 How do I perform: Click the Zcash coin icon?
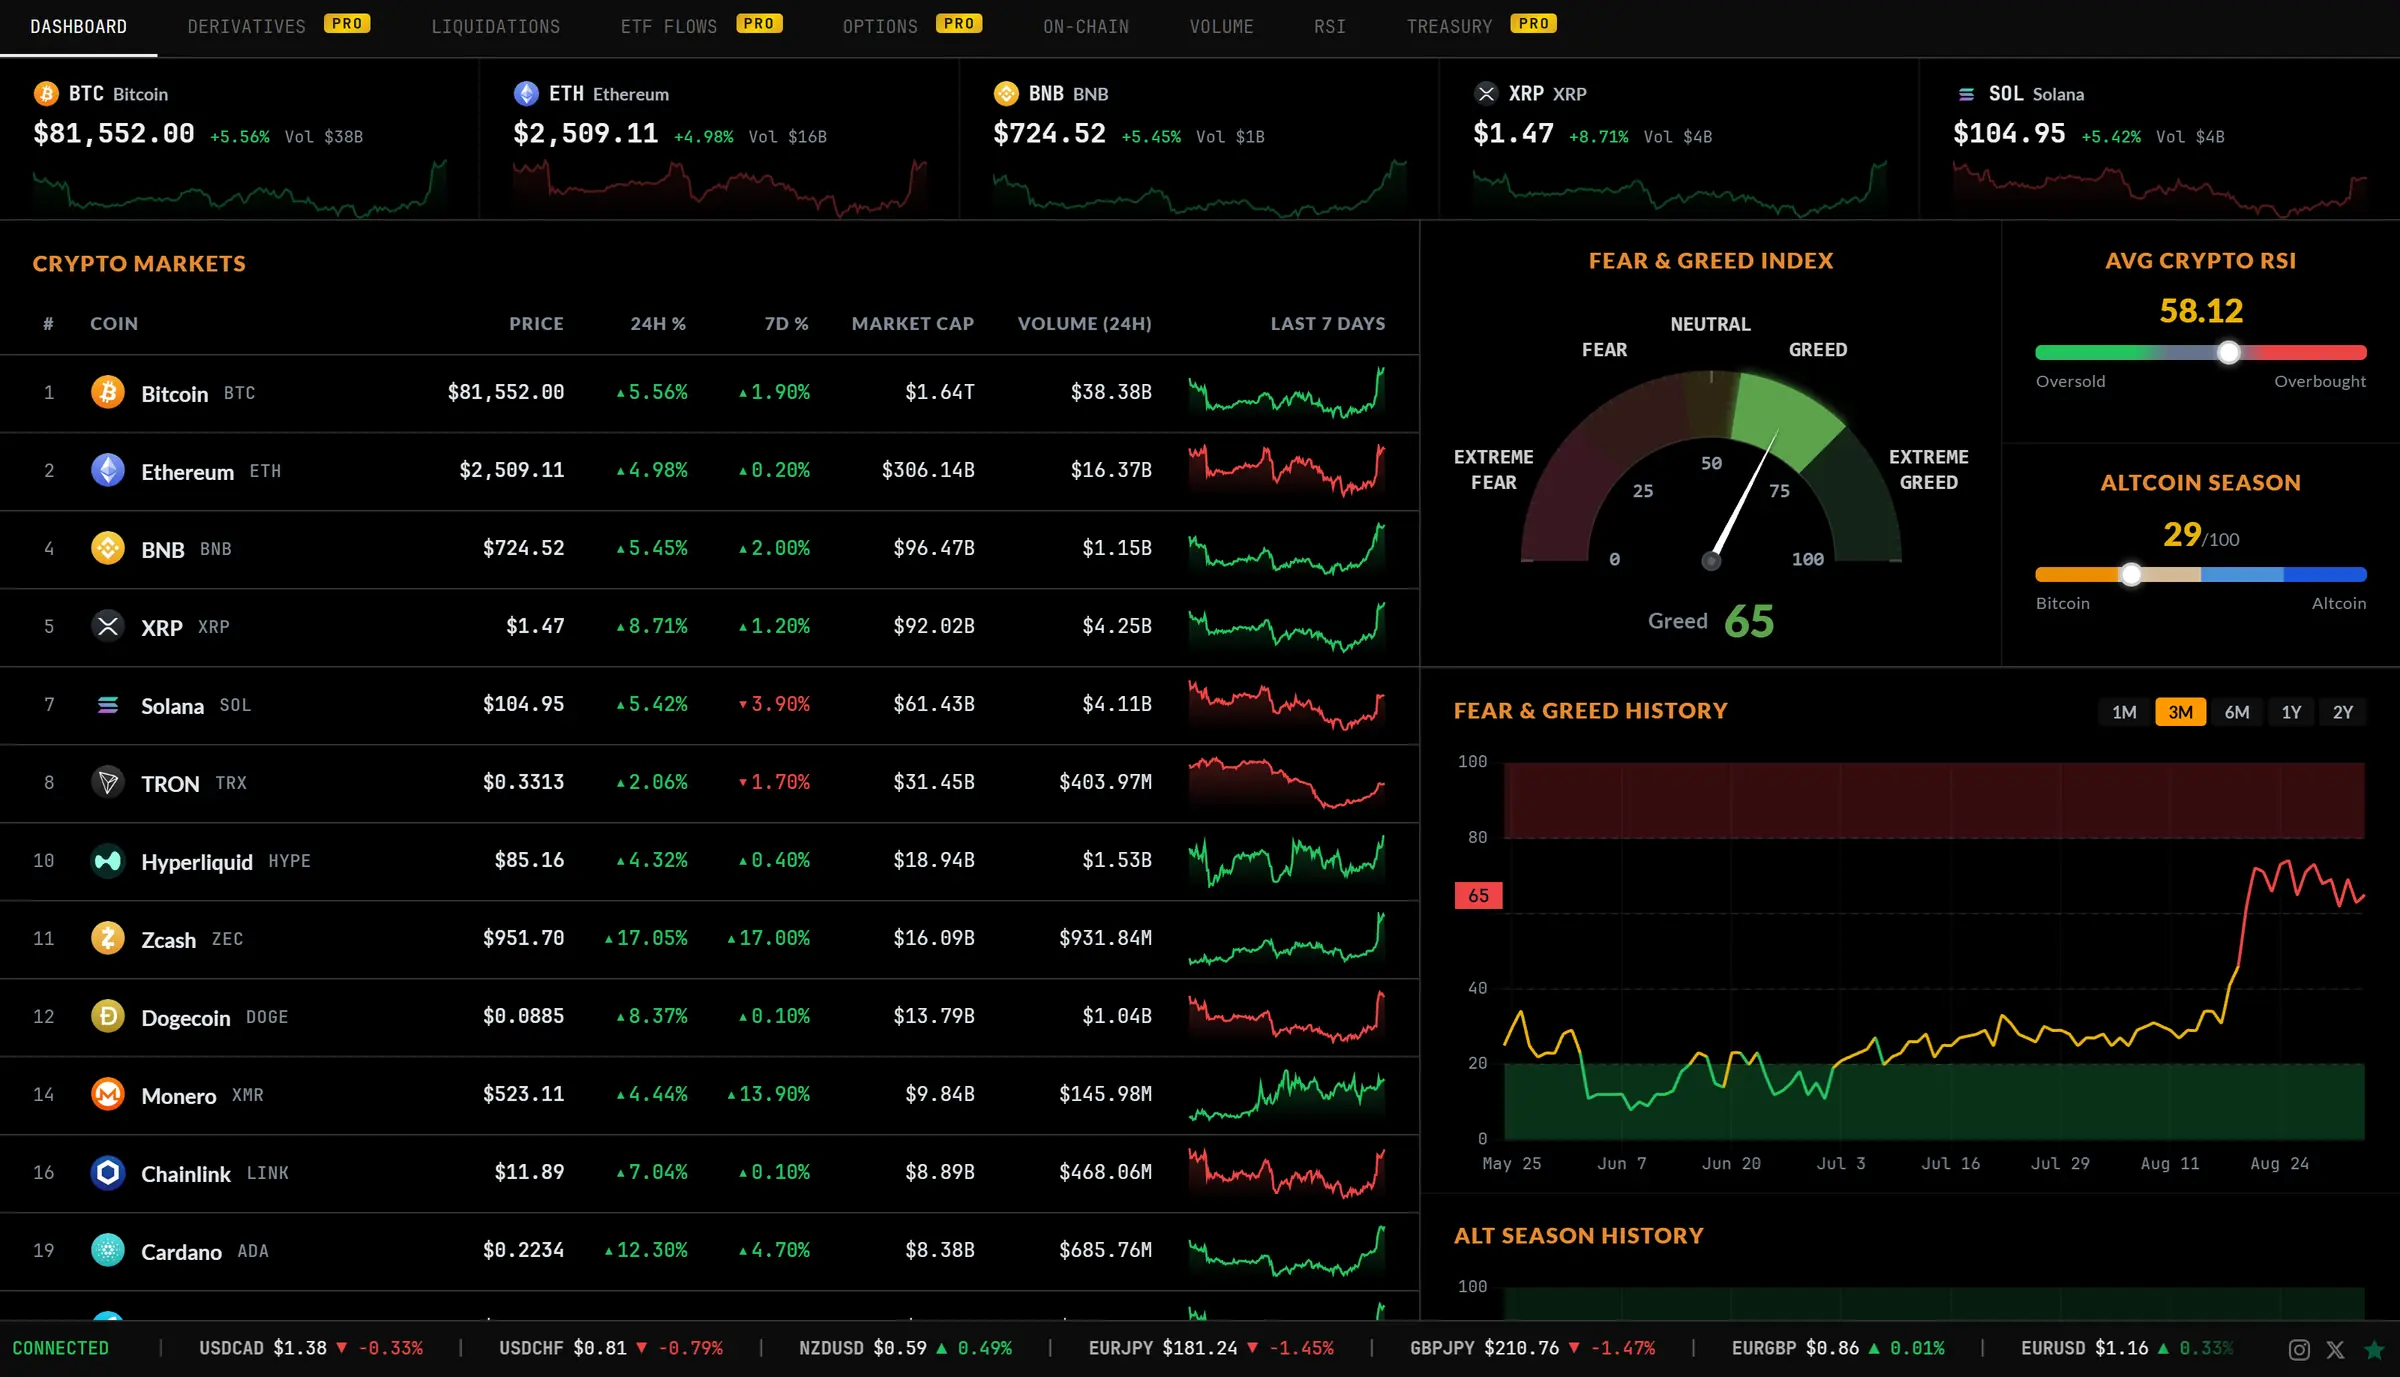tap(108, 938)
